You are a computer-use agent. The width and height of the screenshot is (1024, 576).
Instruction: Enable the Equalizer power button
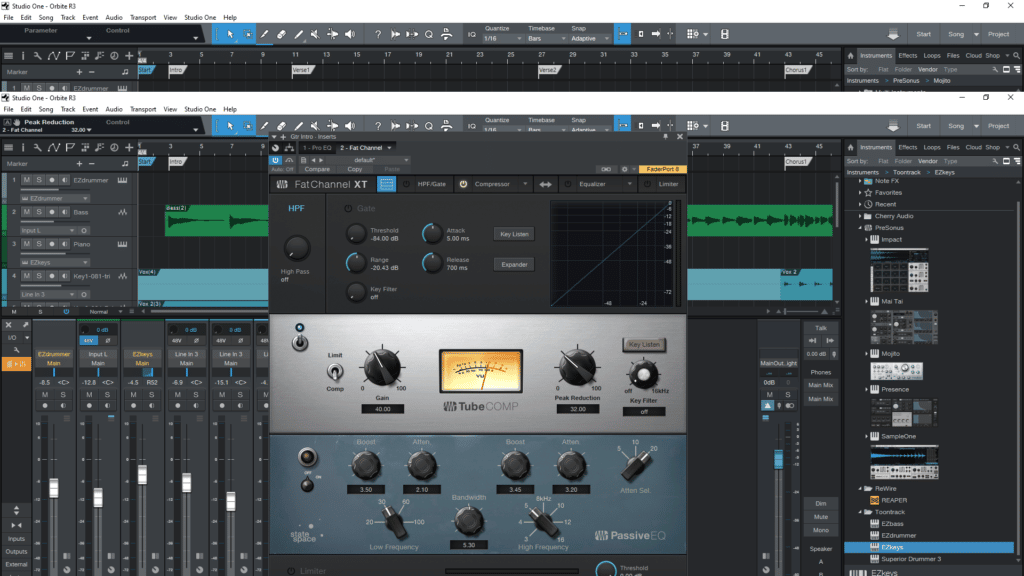[x=568, y=184]
